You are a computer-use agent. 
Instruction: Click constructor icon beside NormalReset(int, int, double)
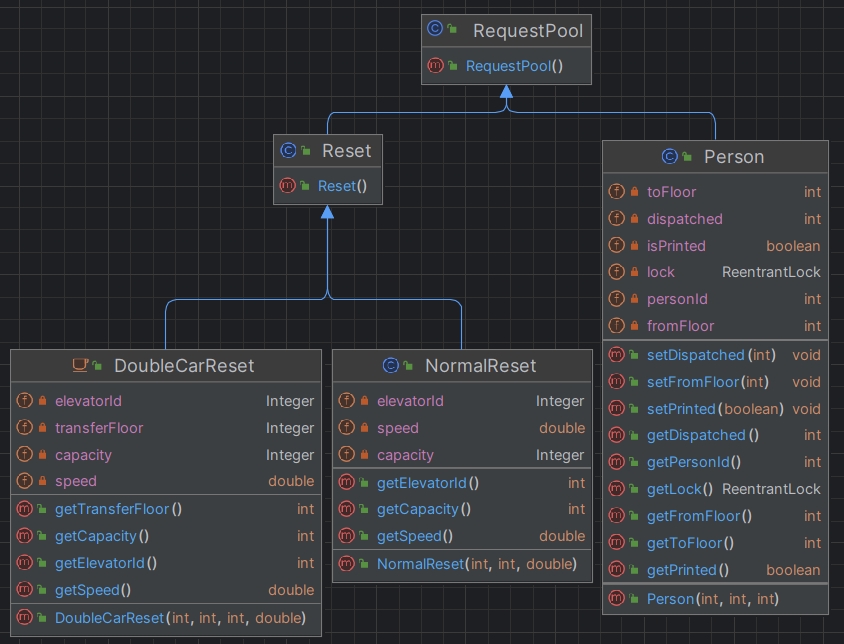tap(346, 564)
